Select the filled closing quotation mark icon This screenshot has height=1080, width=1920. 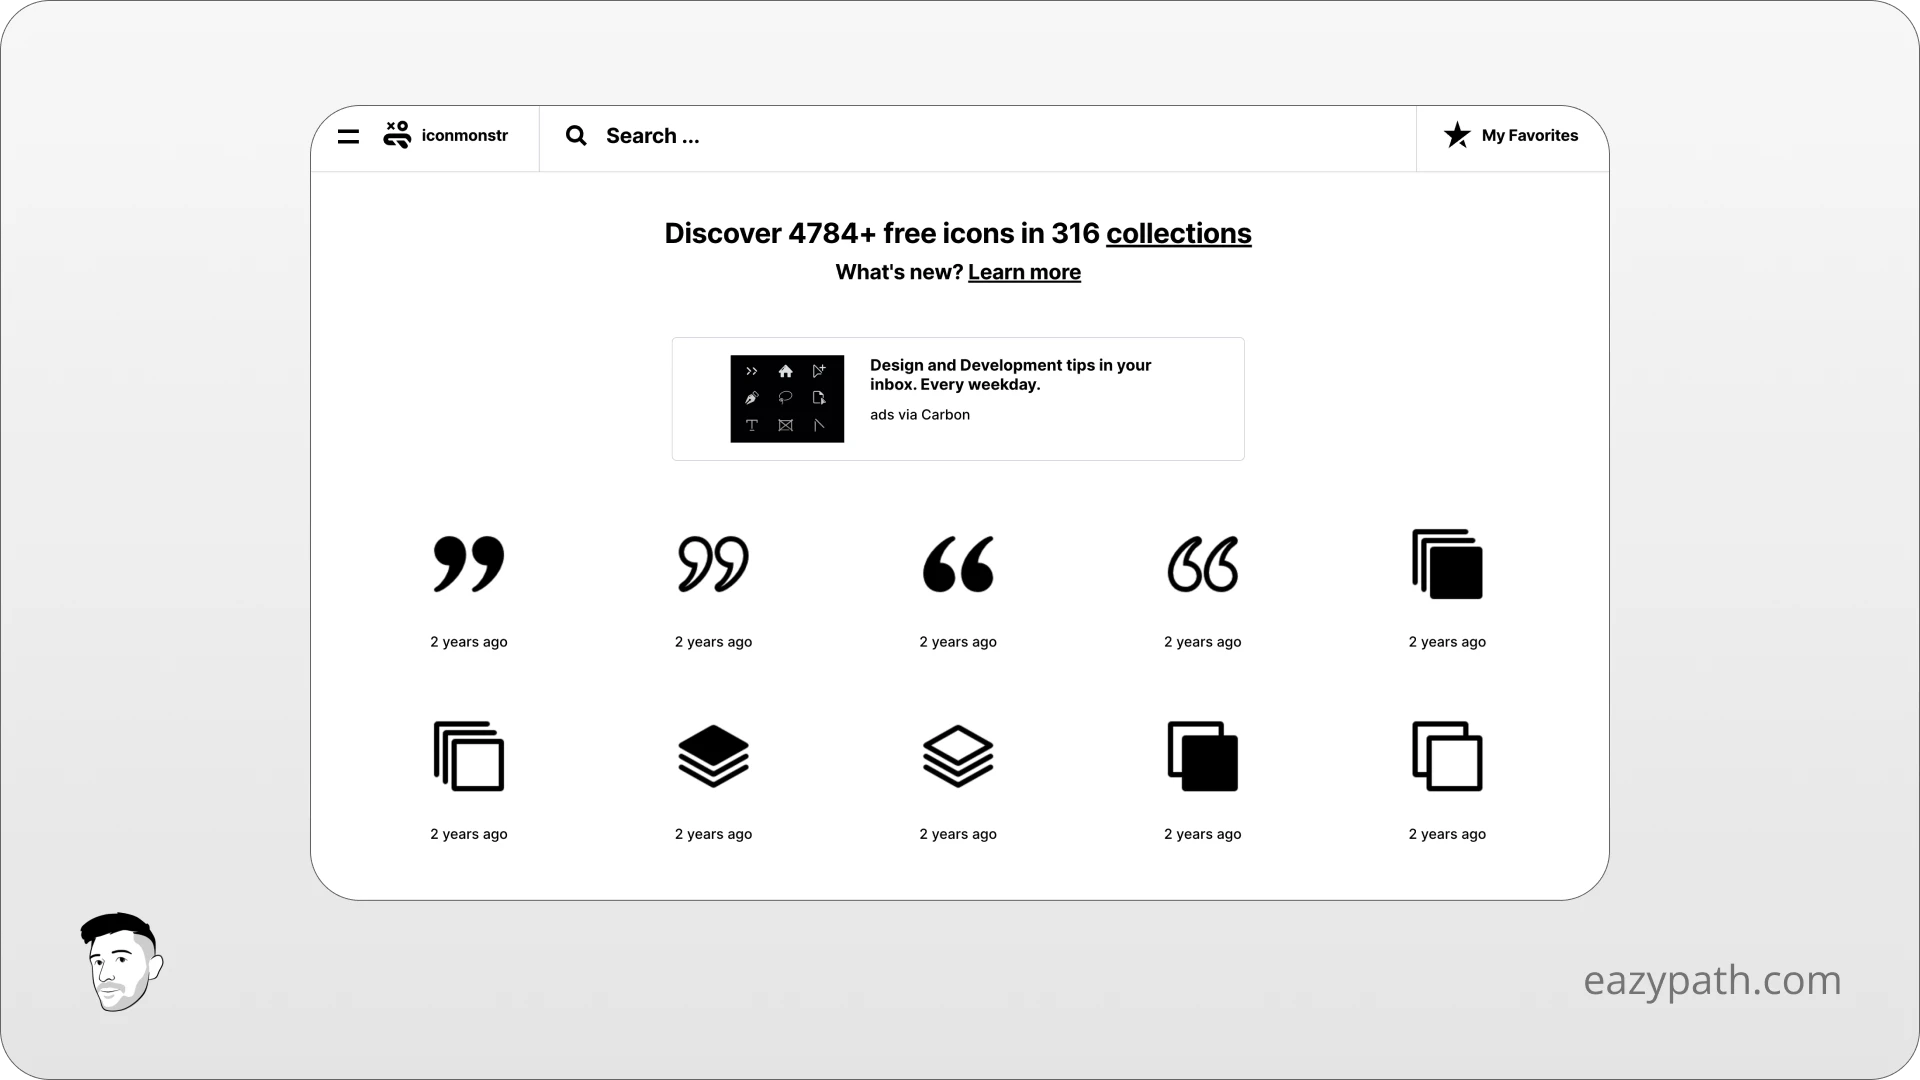pos(468,563)
